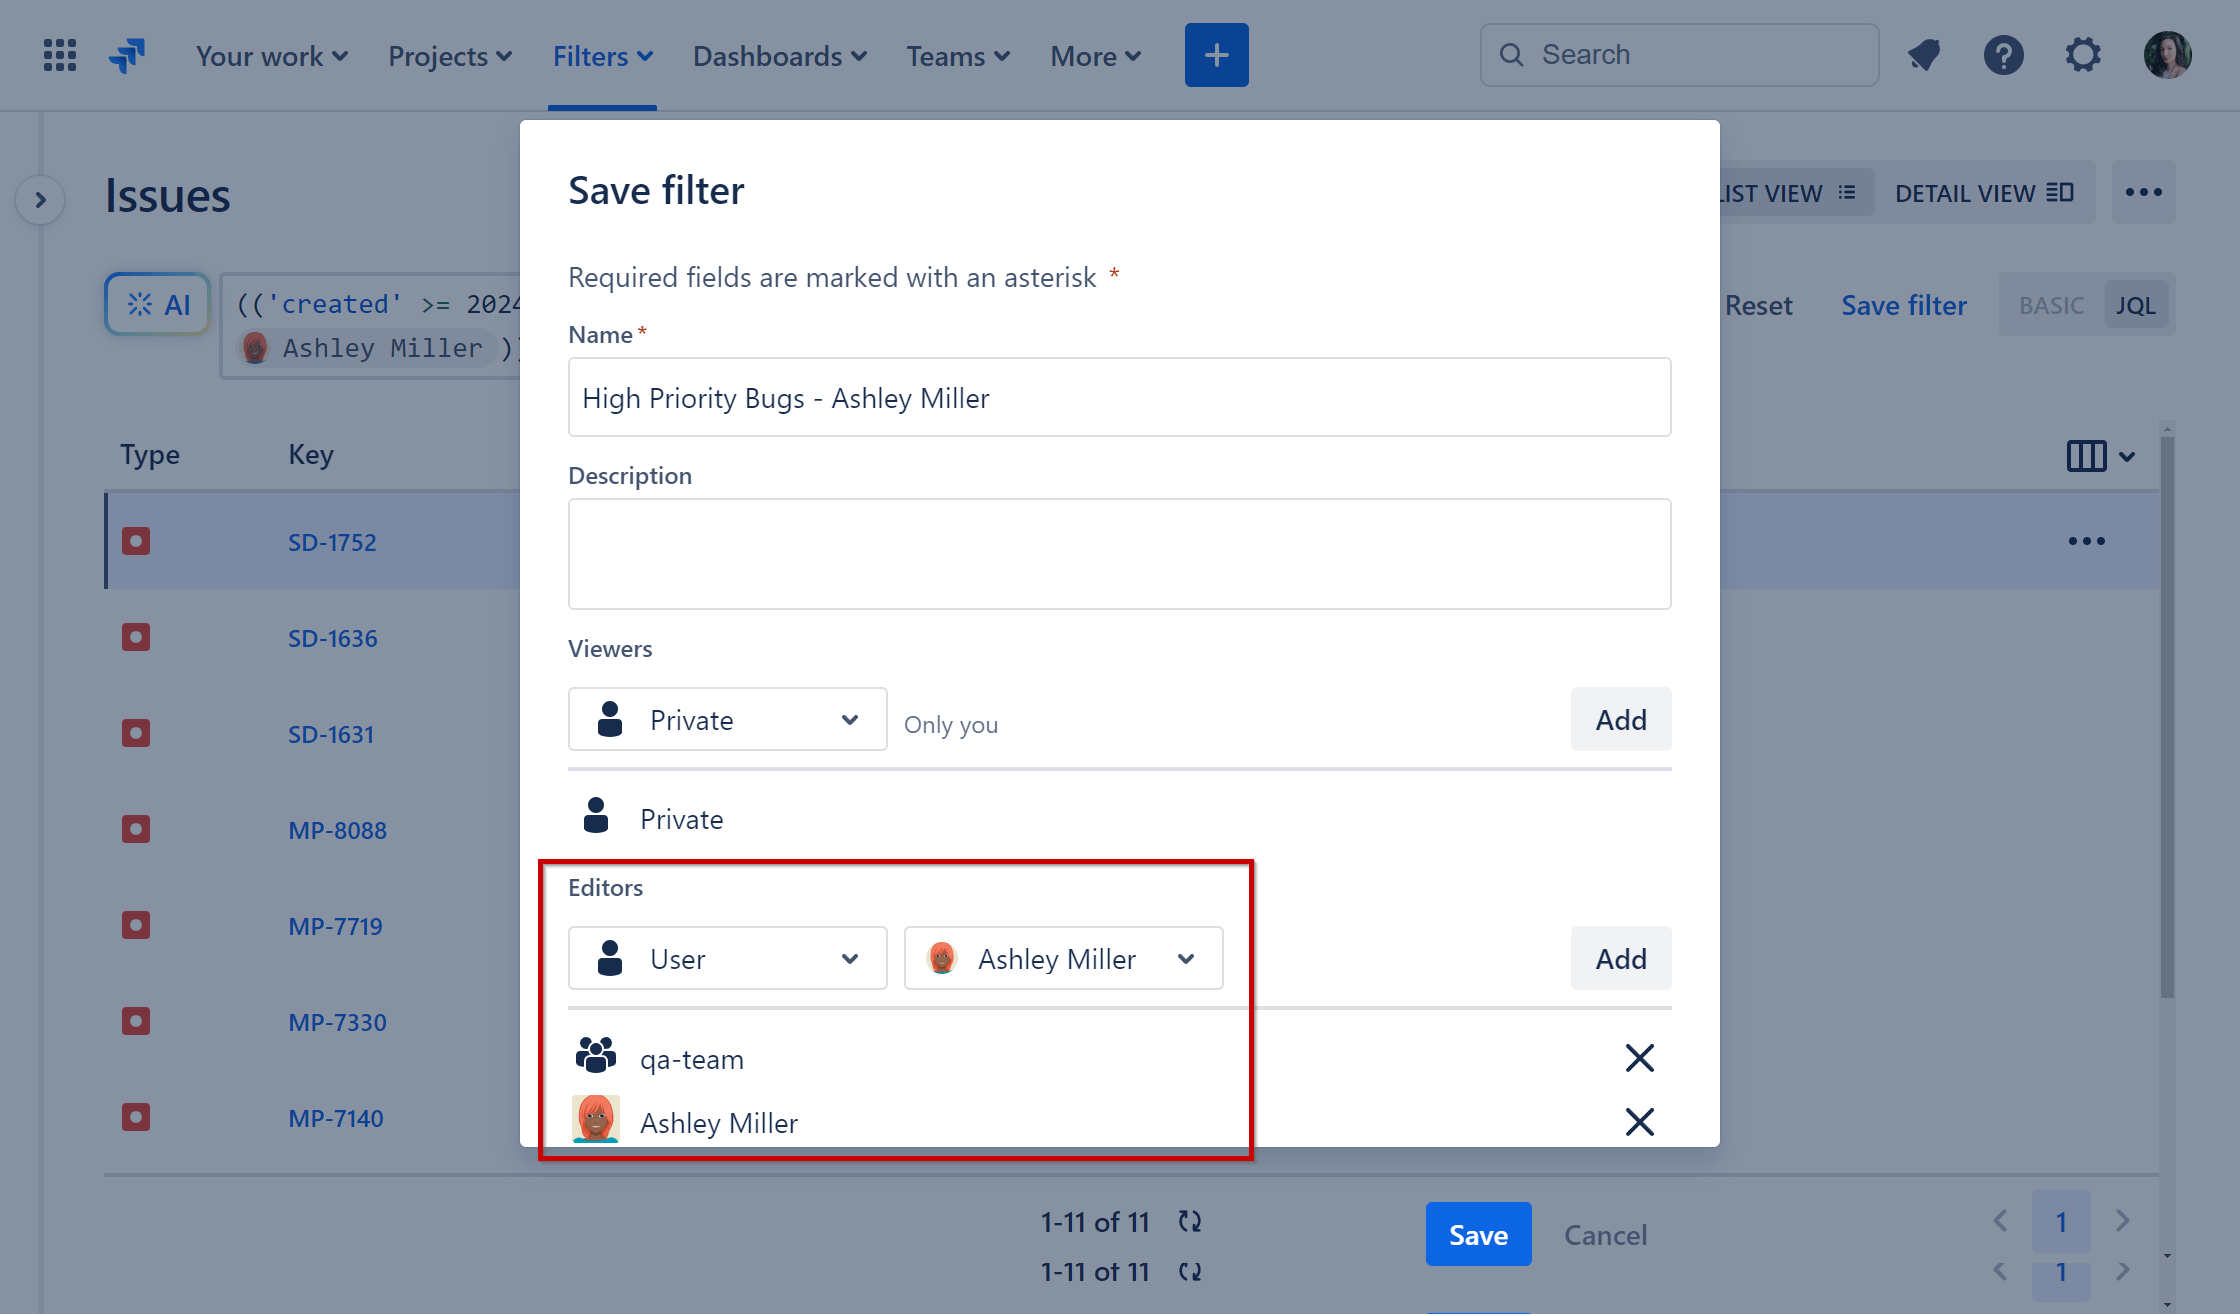Open the Jira settings gear icon
The image size is (2240, 1316).
pyautogui.click(x=2083, y=55)
